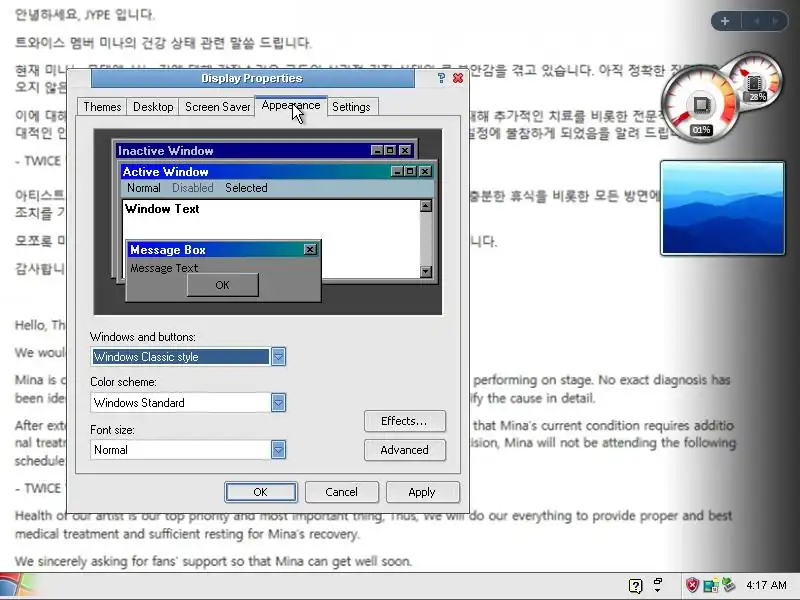Click the network monitors tray icon

pos(710,585)
